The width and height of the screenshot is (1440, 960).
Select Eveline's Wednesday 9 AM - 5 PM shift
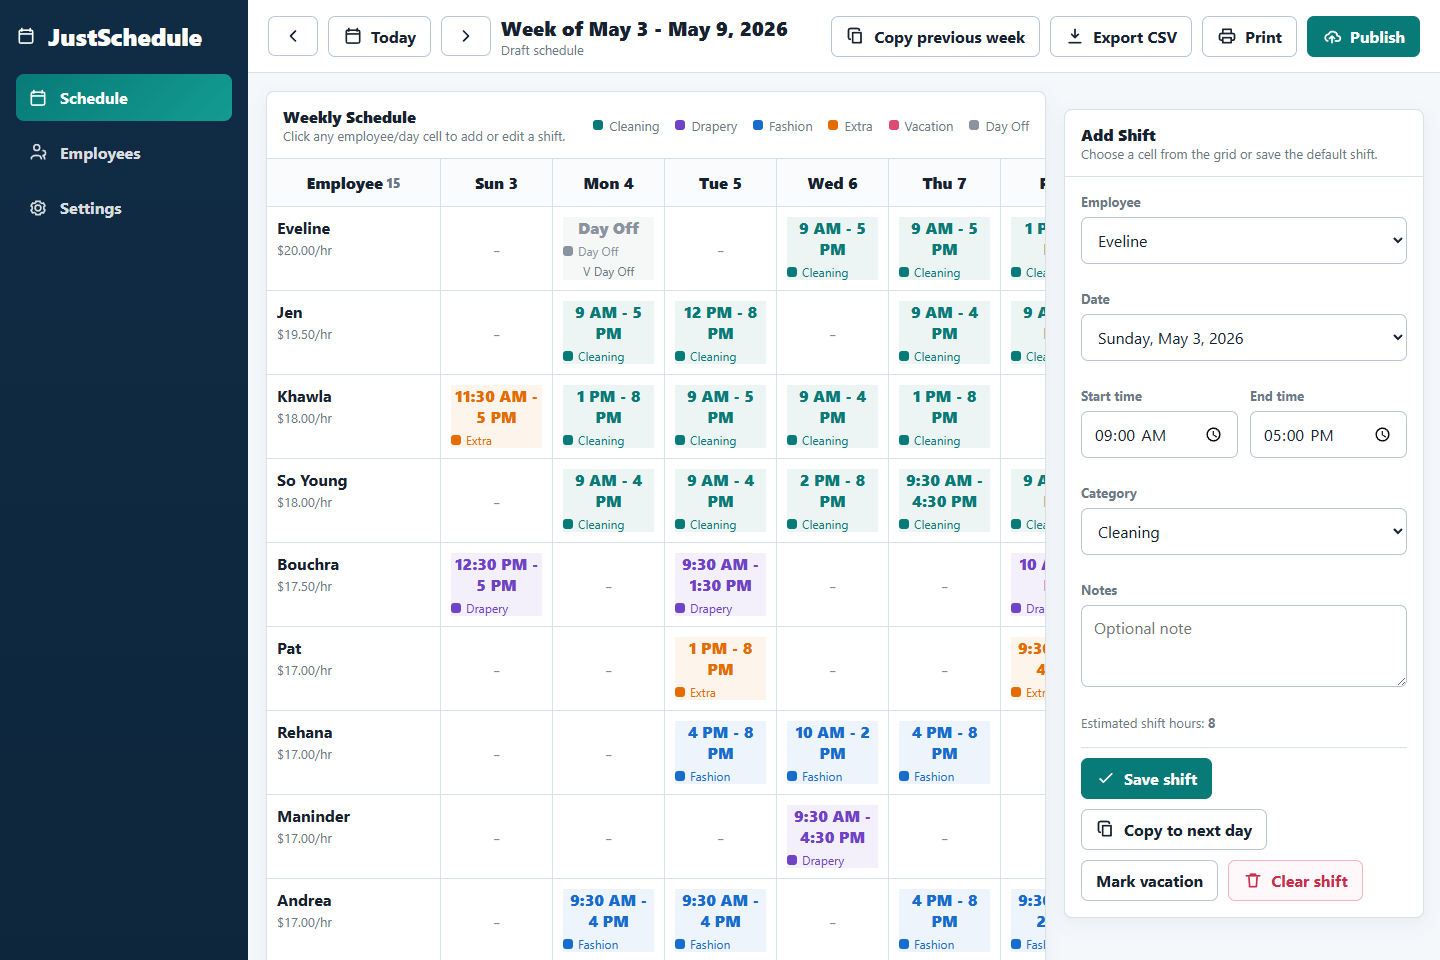click(832, 249)
